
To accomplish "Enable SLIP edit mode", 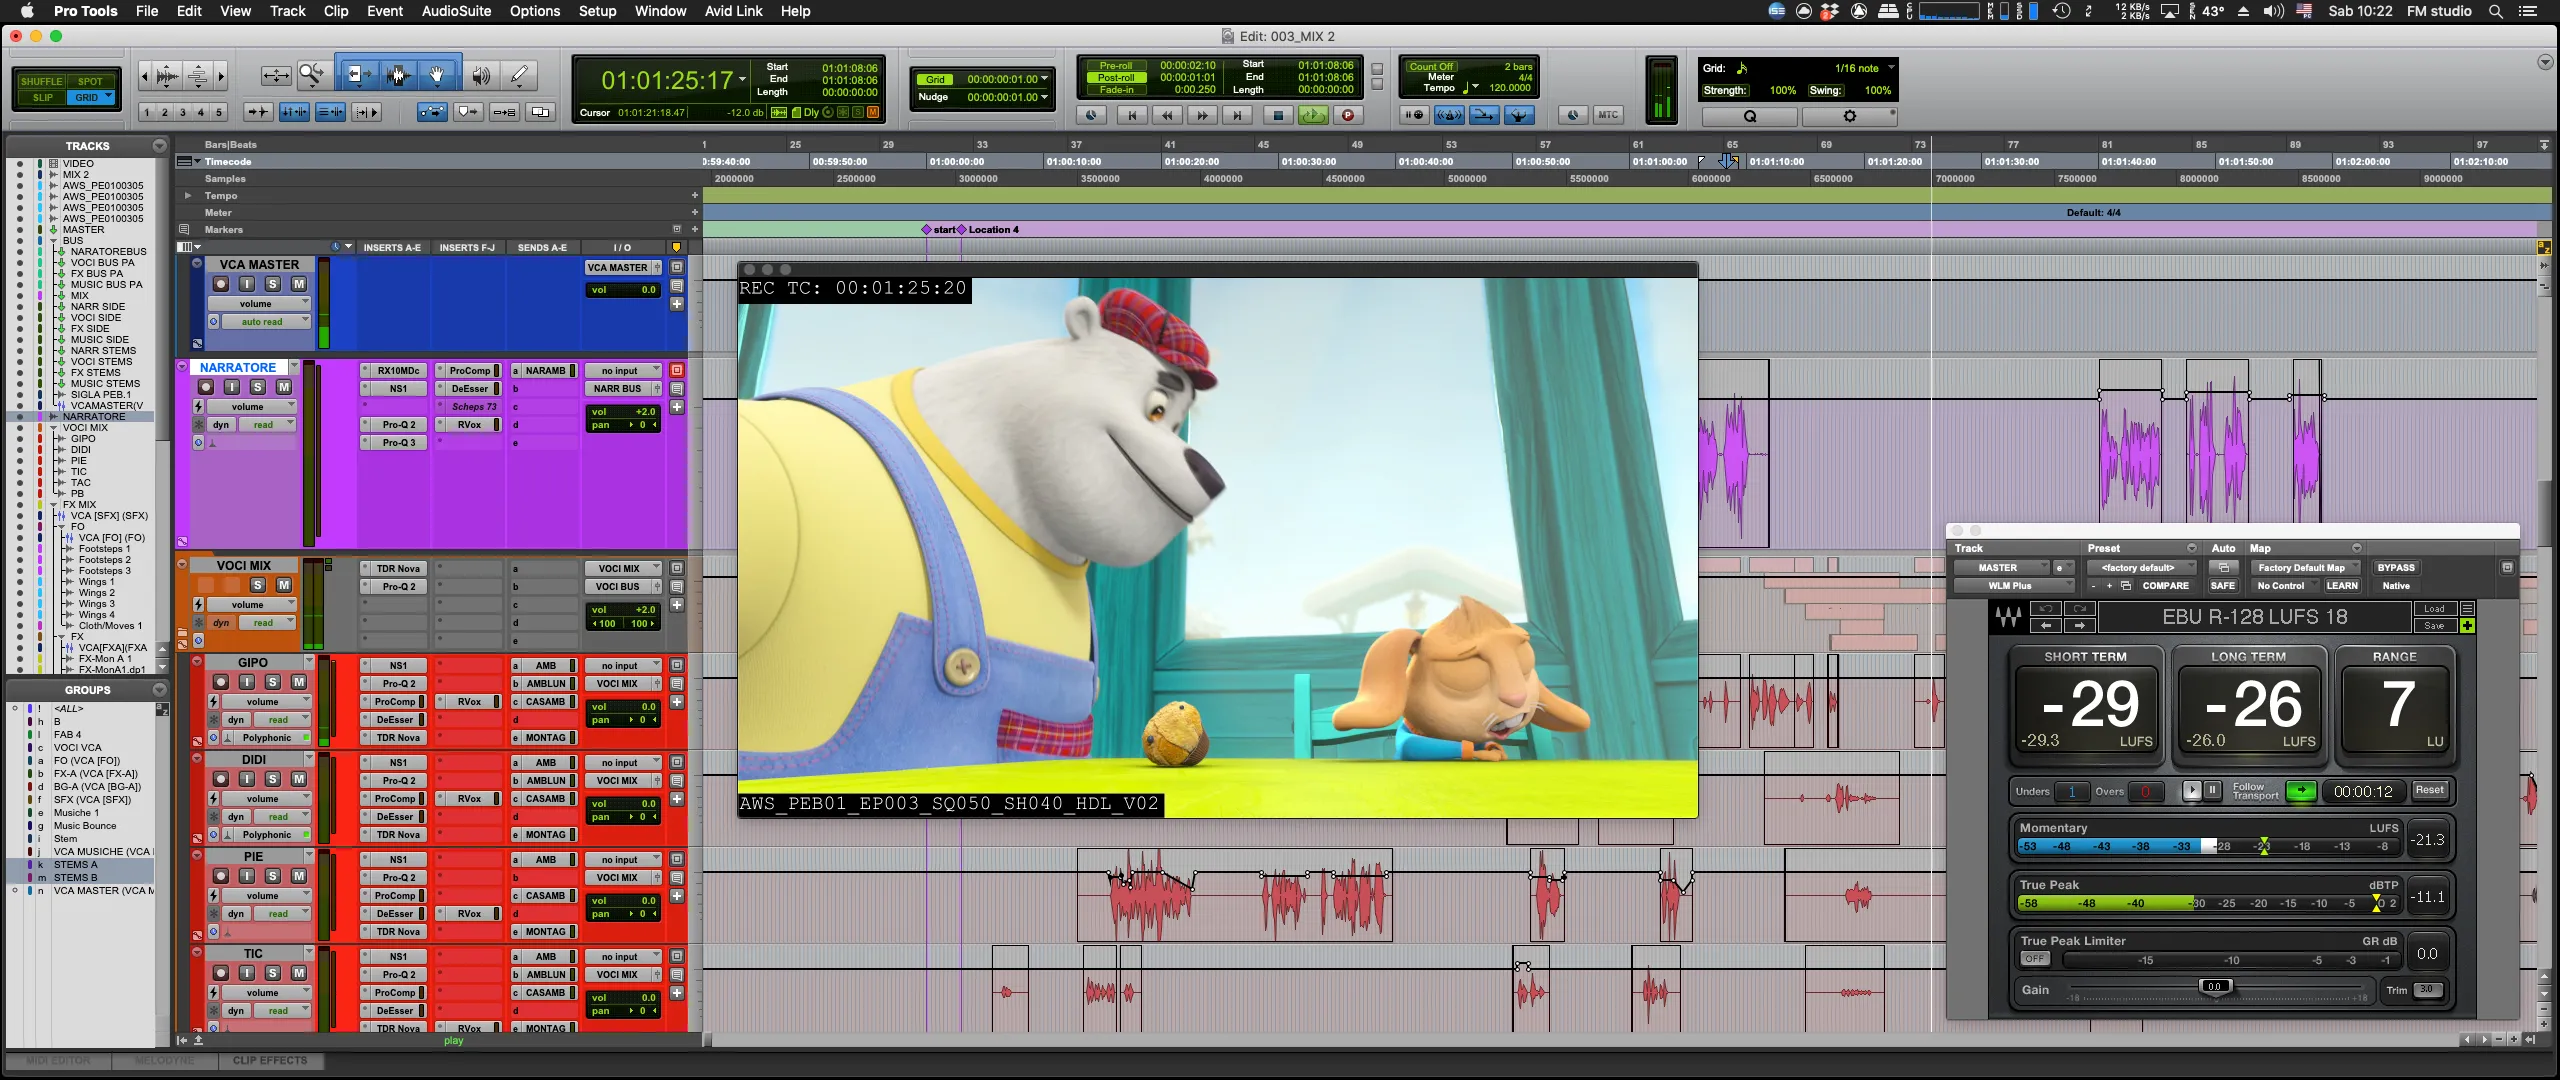I will point(42,97).
